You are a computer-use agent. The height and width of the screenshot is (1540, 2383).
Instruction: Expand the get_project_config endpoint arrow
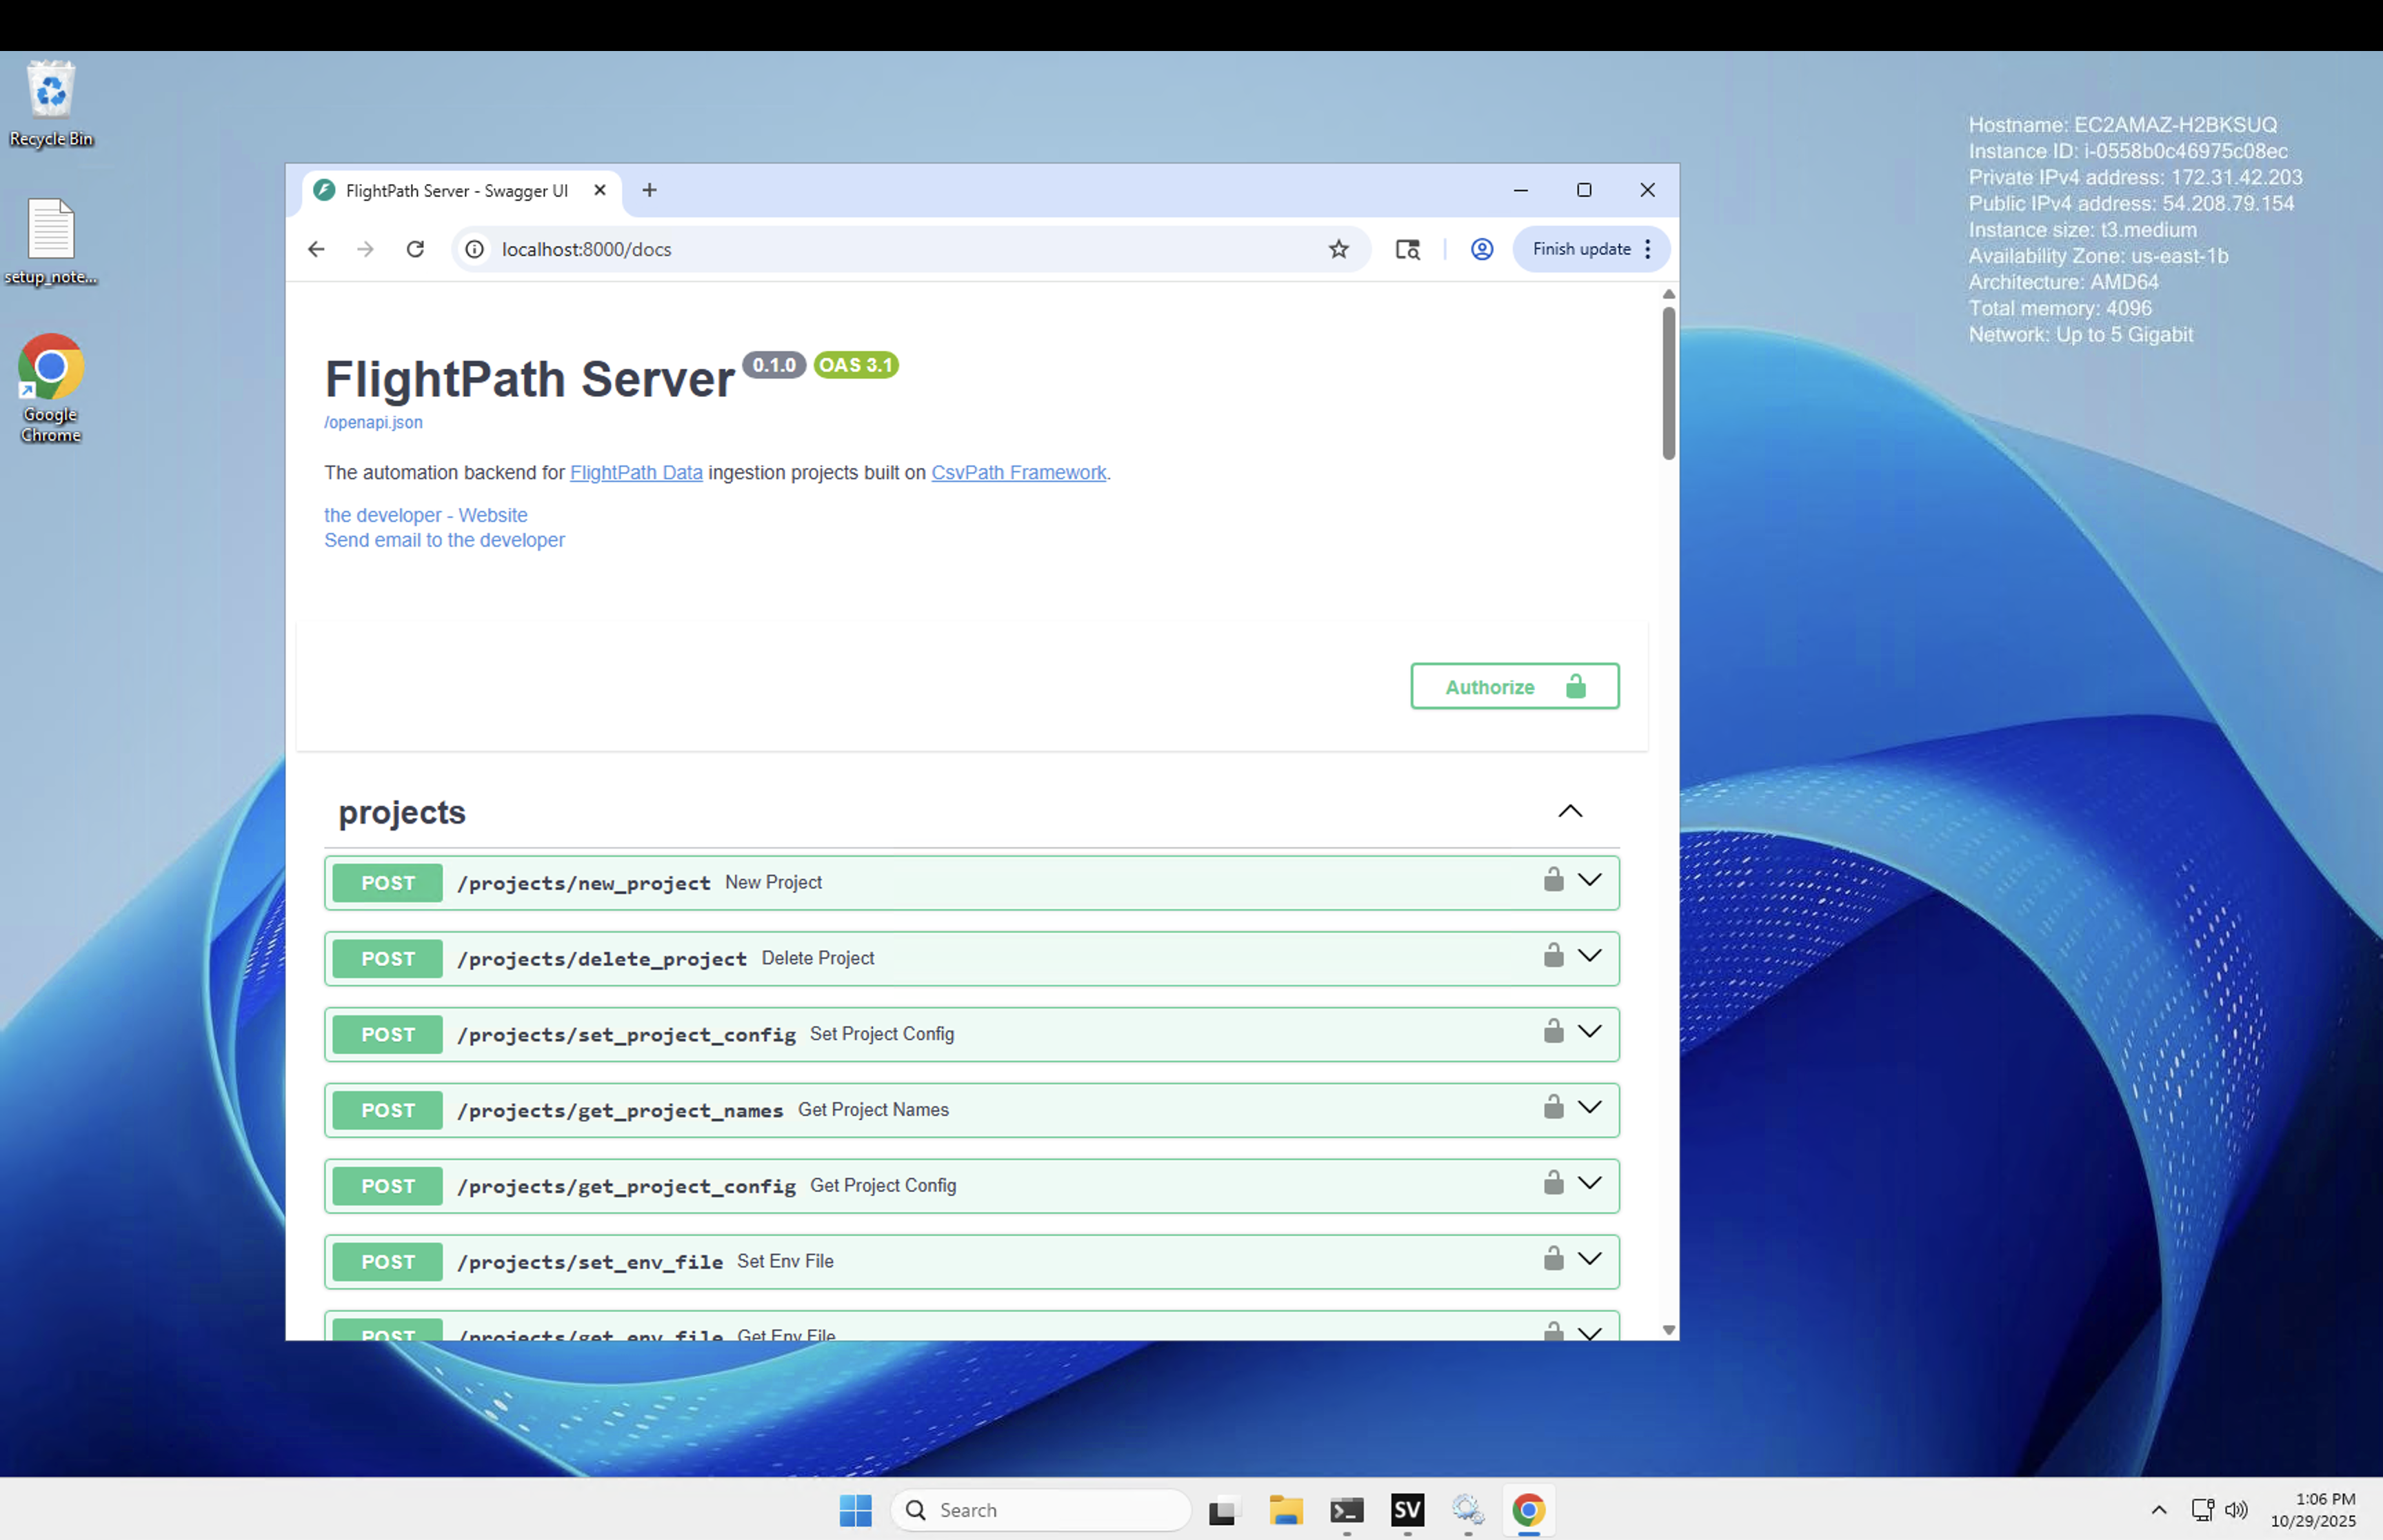1589,1183
